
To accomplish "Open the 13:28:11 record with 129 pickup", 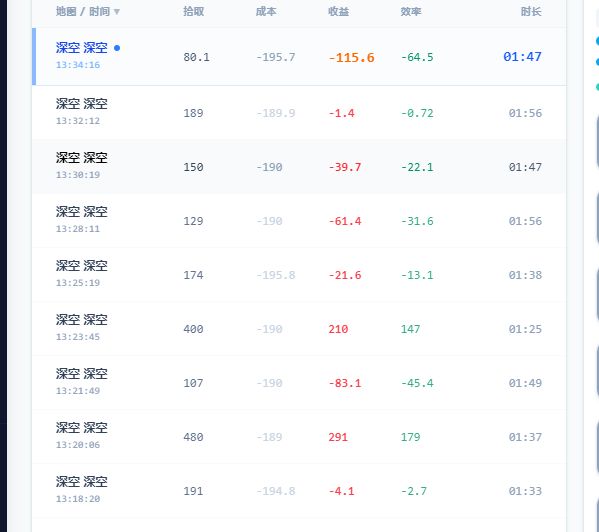I will [299, 220].
